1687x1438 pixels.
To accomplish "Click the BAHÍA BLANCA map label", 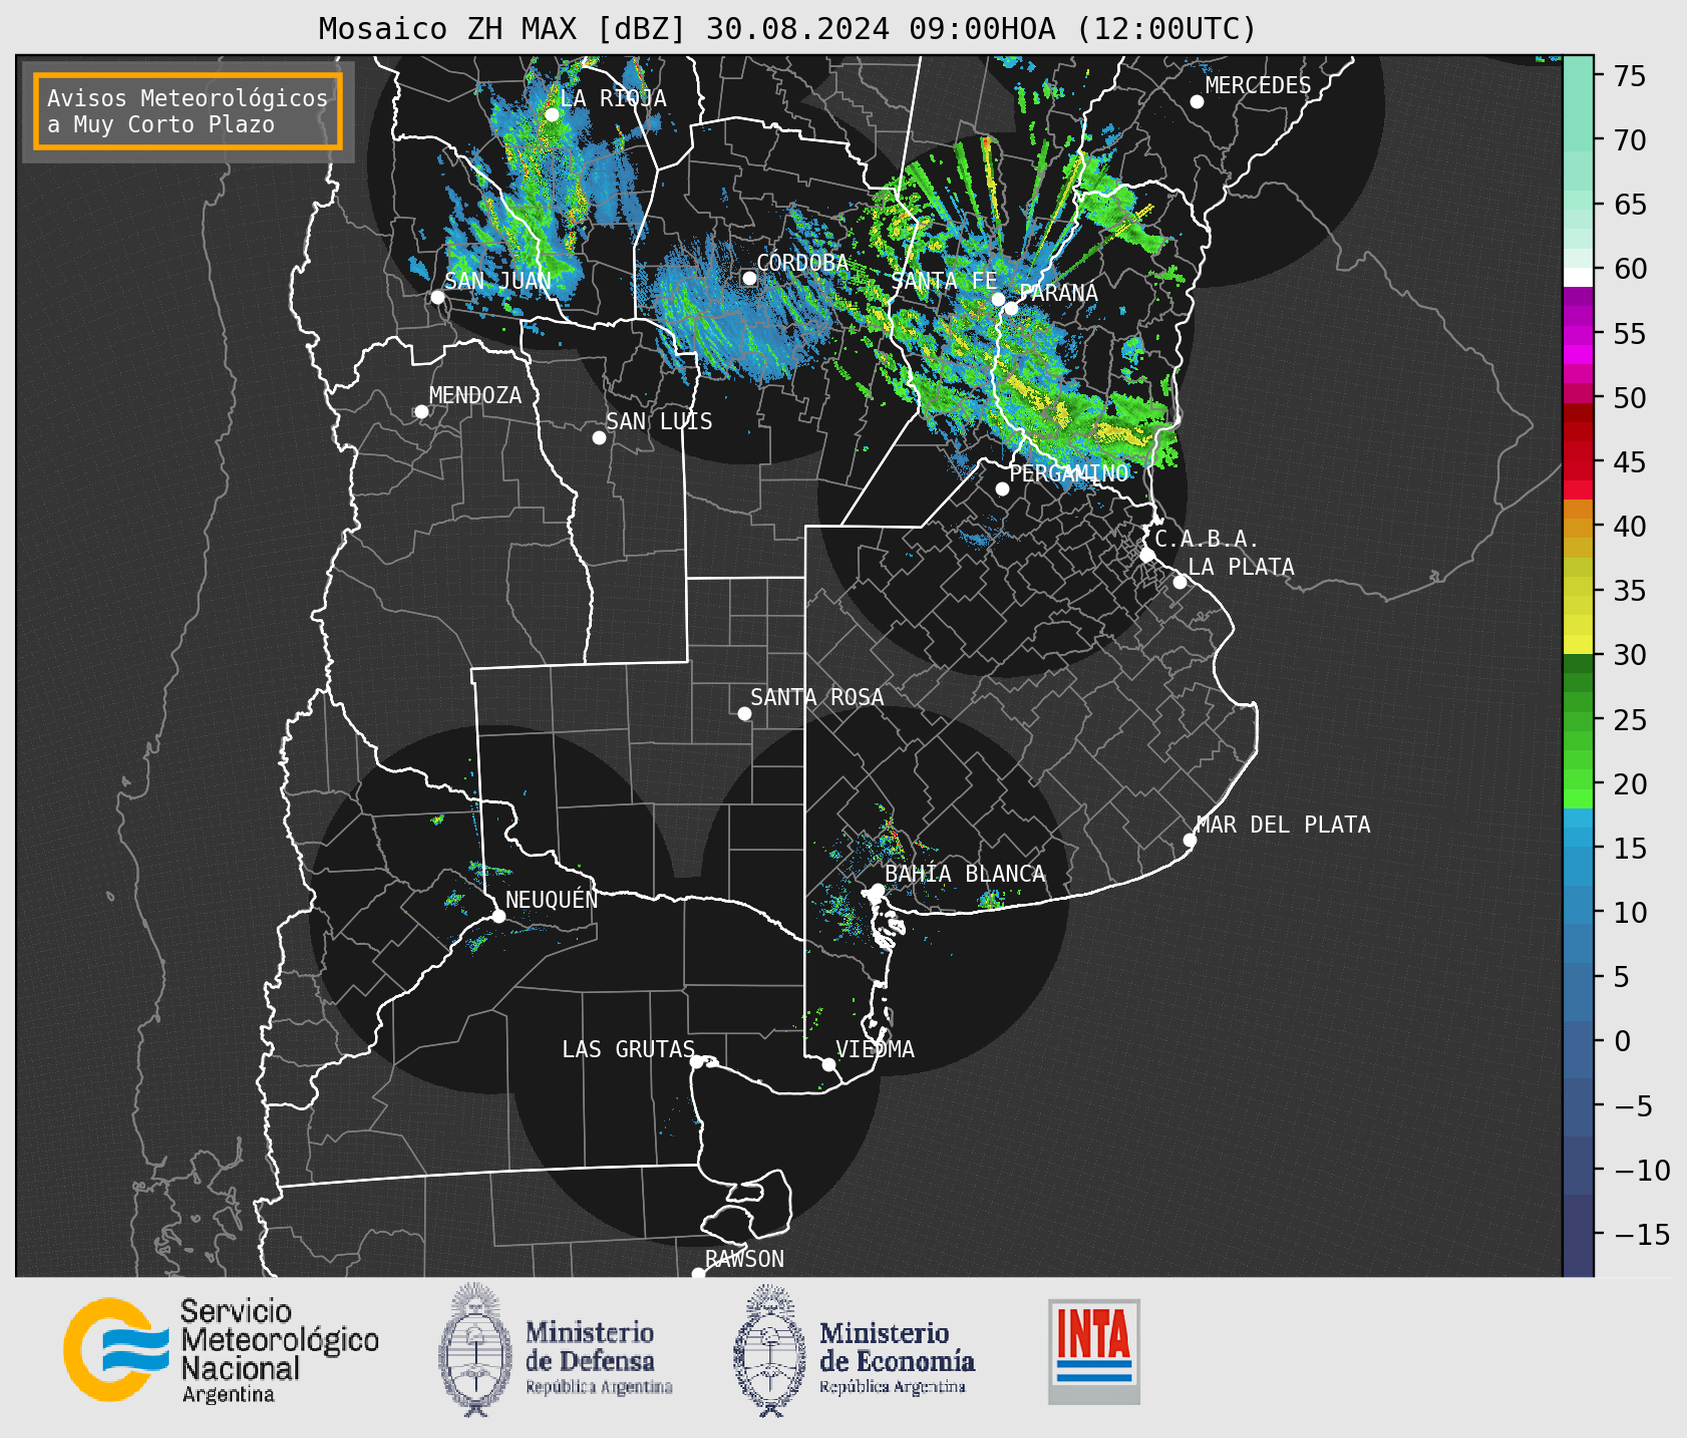I will pyautogui.click(x=965, y=874).
